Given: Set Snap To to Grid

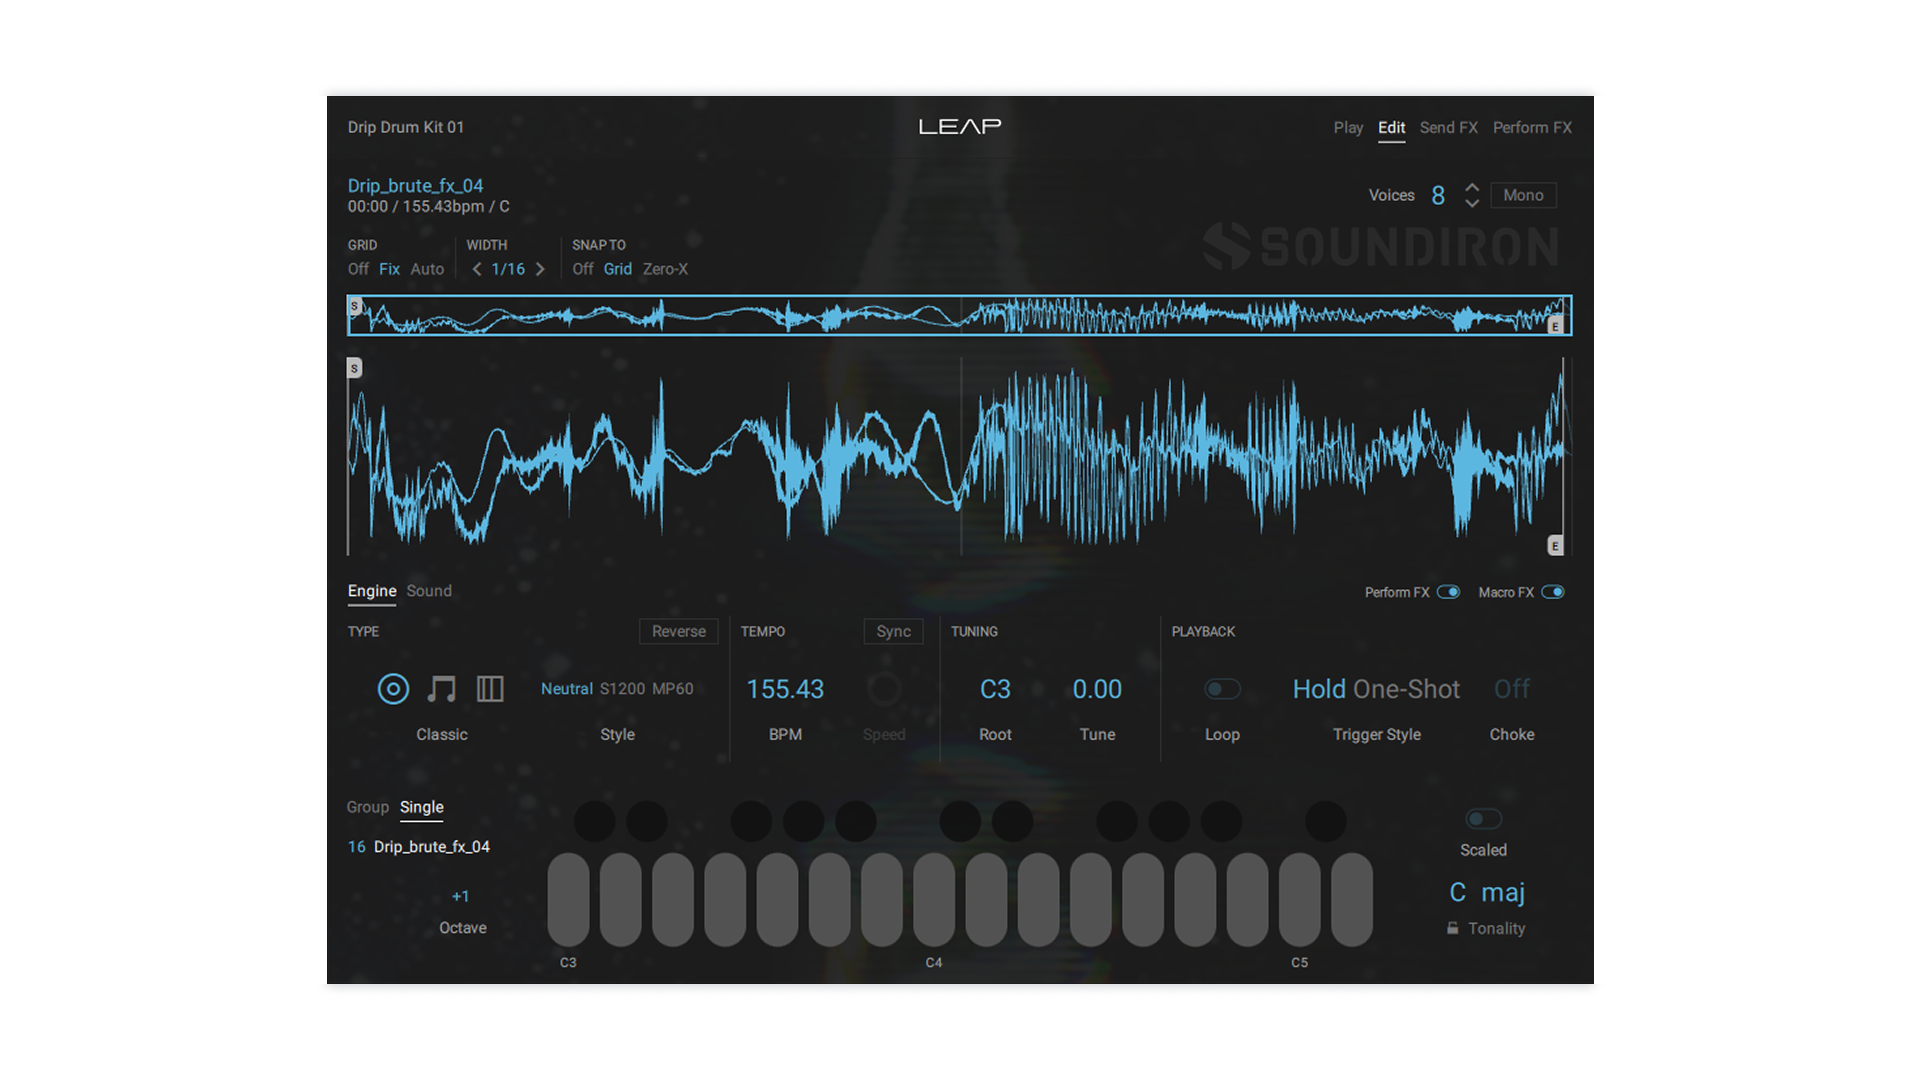Looking at the screenshot, I should (x=617, y=269).
